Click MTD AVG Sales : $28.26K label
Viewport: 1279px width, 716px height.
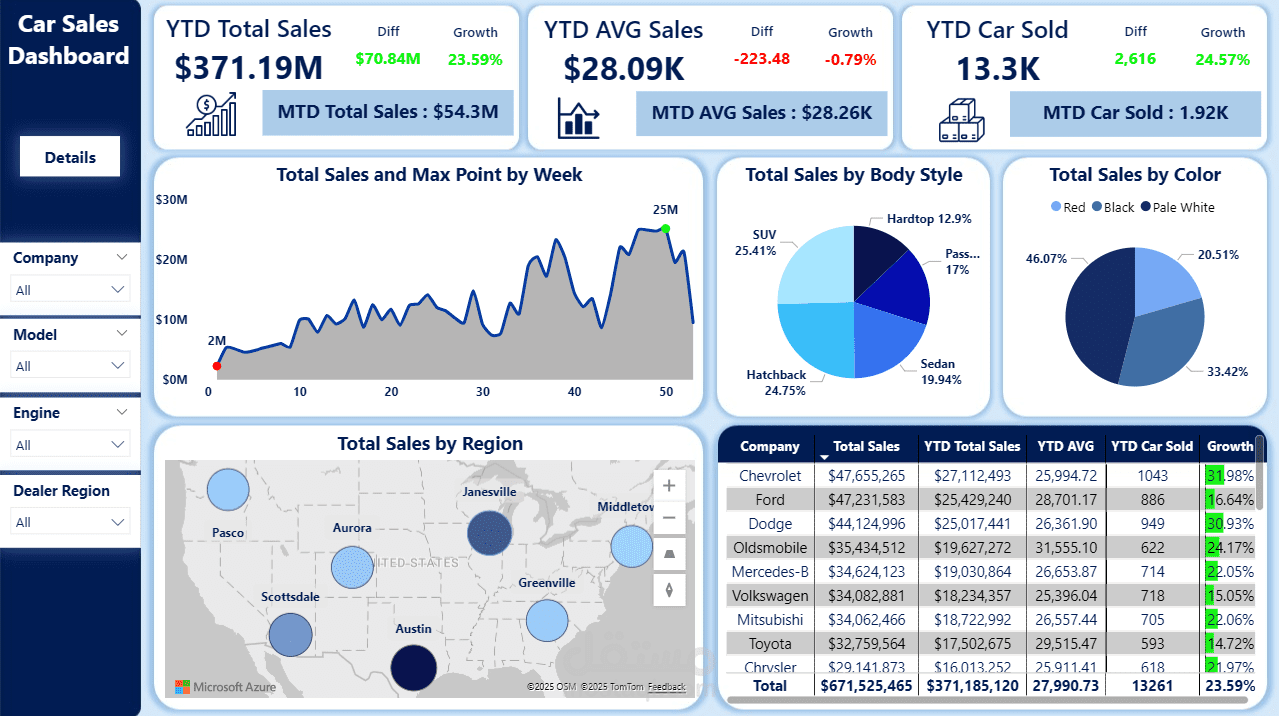(761, 112)
